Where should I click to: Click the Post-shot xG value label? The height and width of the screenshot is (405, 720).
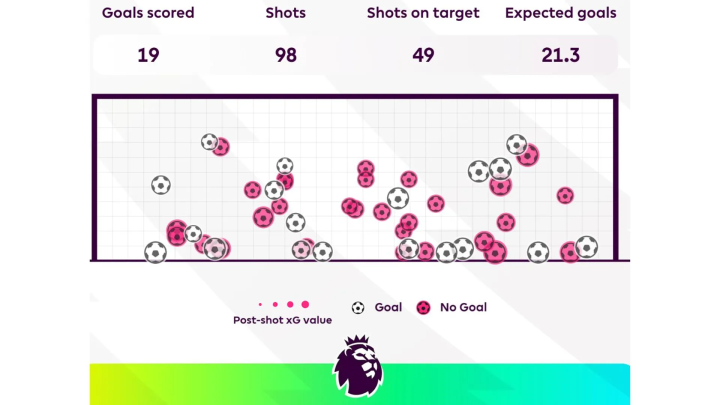[x=282, y=320]
